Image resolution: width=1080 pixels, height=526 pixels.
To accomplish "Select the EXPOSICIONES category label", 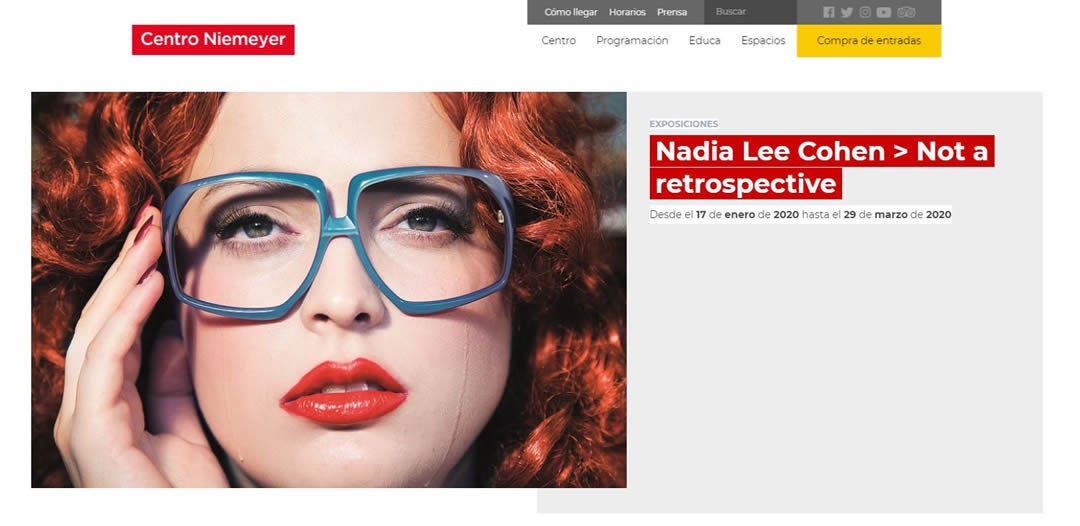I will (684, 124).
